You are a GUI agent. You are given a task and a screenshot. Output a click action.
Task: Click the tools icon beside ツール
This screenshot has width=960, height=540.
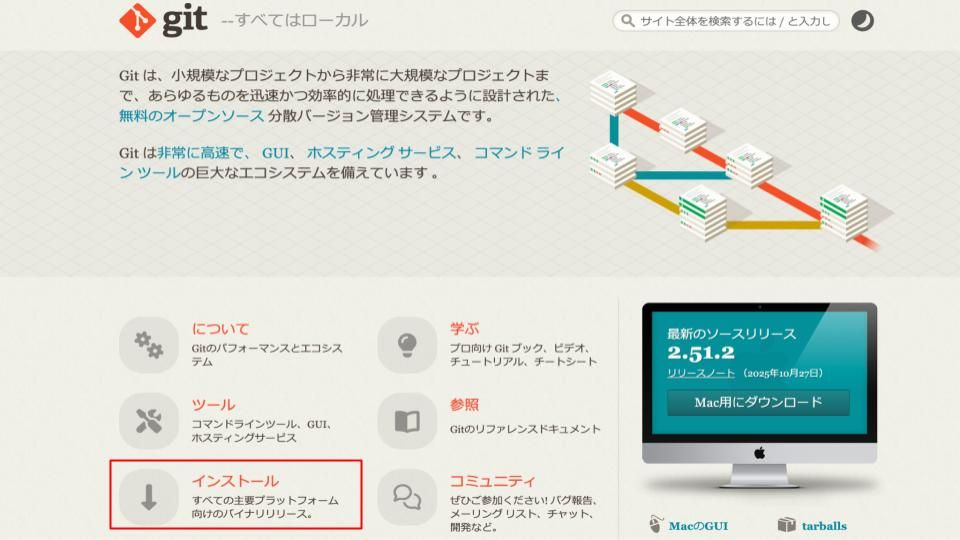(149, 421)
